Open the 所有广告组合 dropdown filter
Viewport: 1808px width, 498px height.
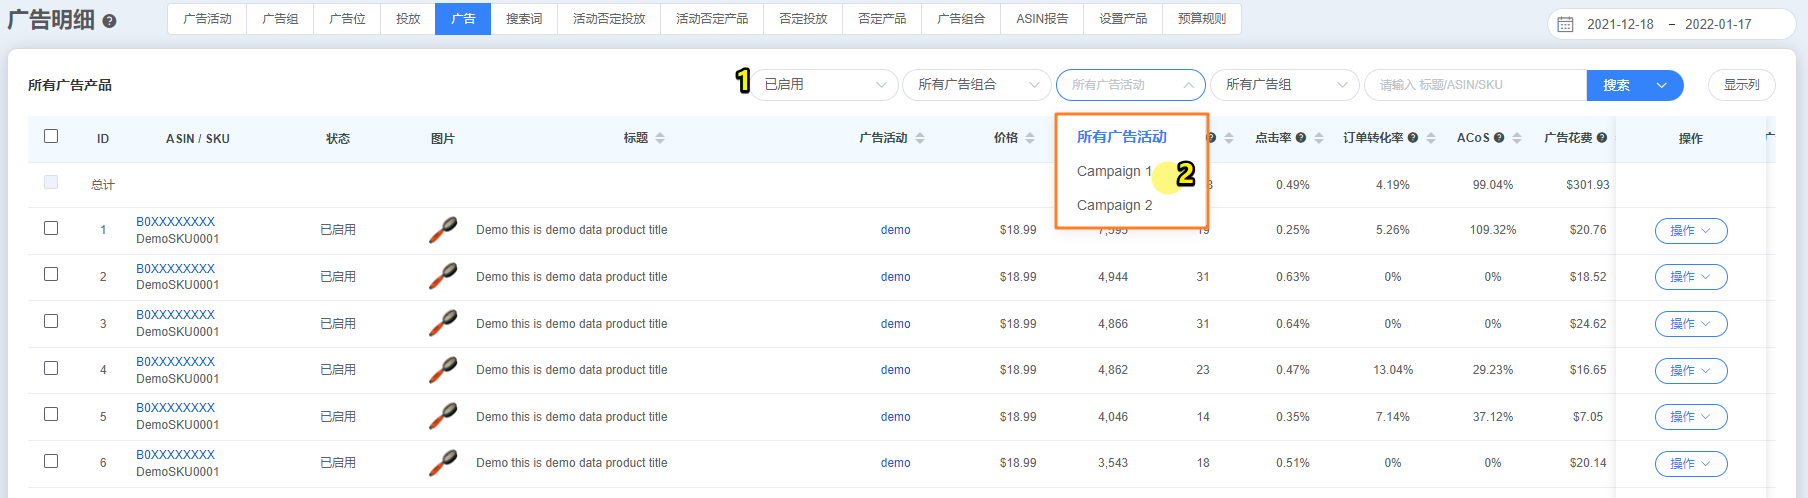point(976,85)
